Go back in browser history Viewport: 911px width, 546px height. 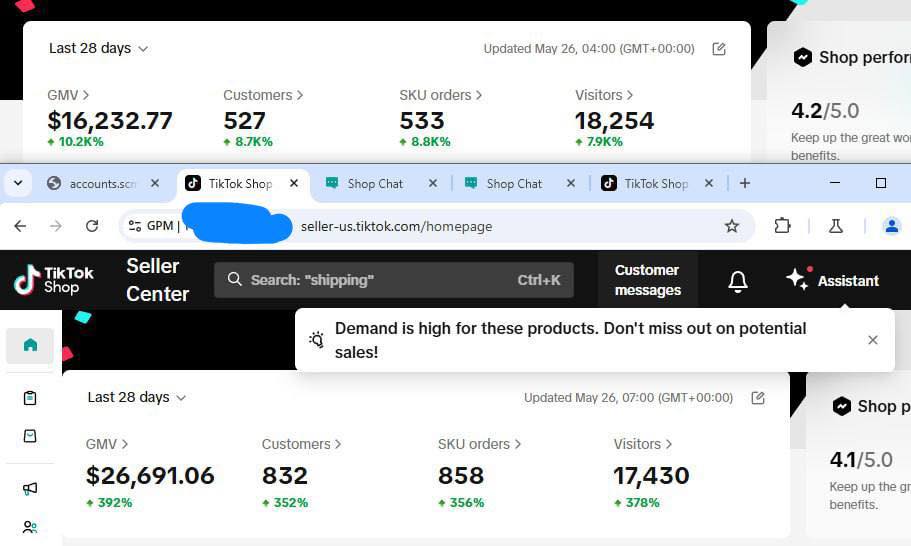point(20,226)
